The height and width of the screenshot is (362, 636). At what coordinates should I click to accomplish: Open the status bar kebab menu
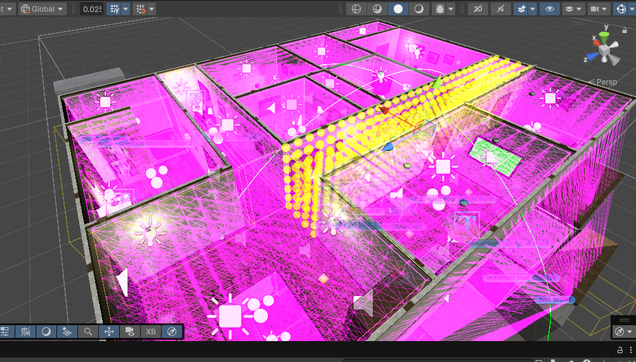click(631, 350)
